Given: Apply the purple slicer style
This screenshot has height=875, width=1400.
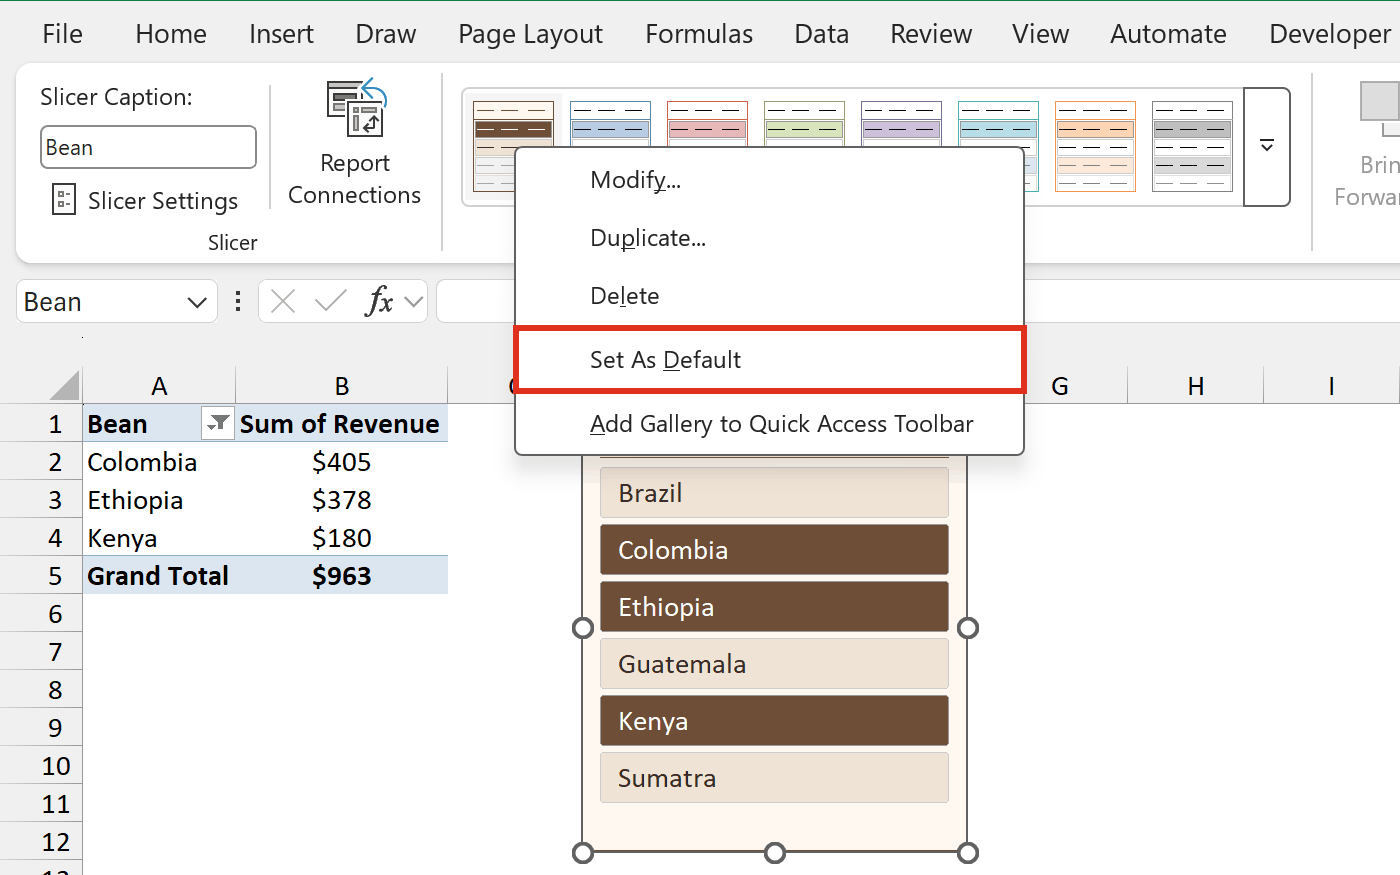Looking at the screenshot, I should [x=901, y=124].
